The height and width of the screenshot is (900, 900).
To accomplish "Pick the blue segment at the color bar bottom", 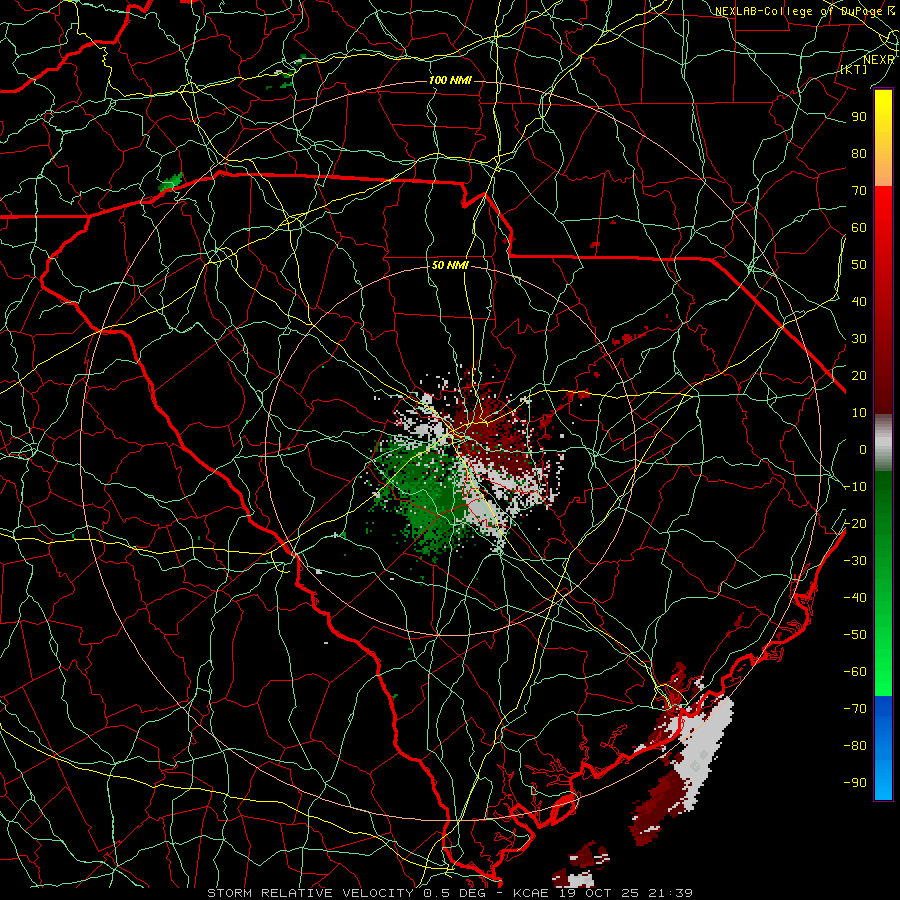I will 883,747.
